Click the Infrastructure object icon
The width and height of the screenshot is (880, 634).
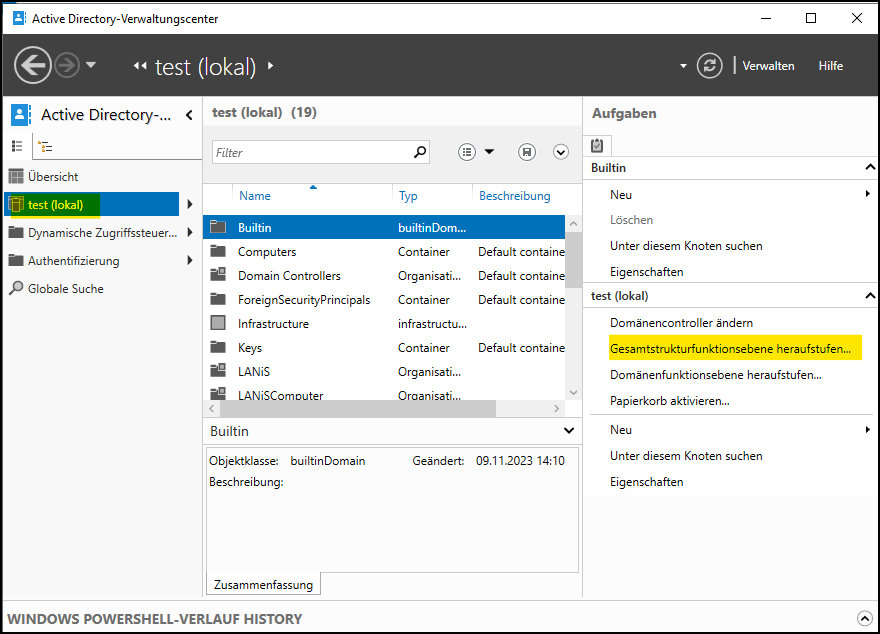tap(218, 323)
